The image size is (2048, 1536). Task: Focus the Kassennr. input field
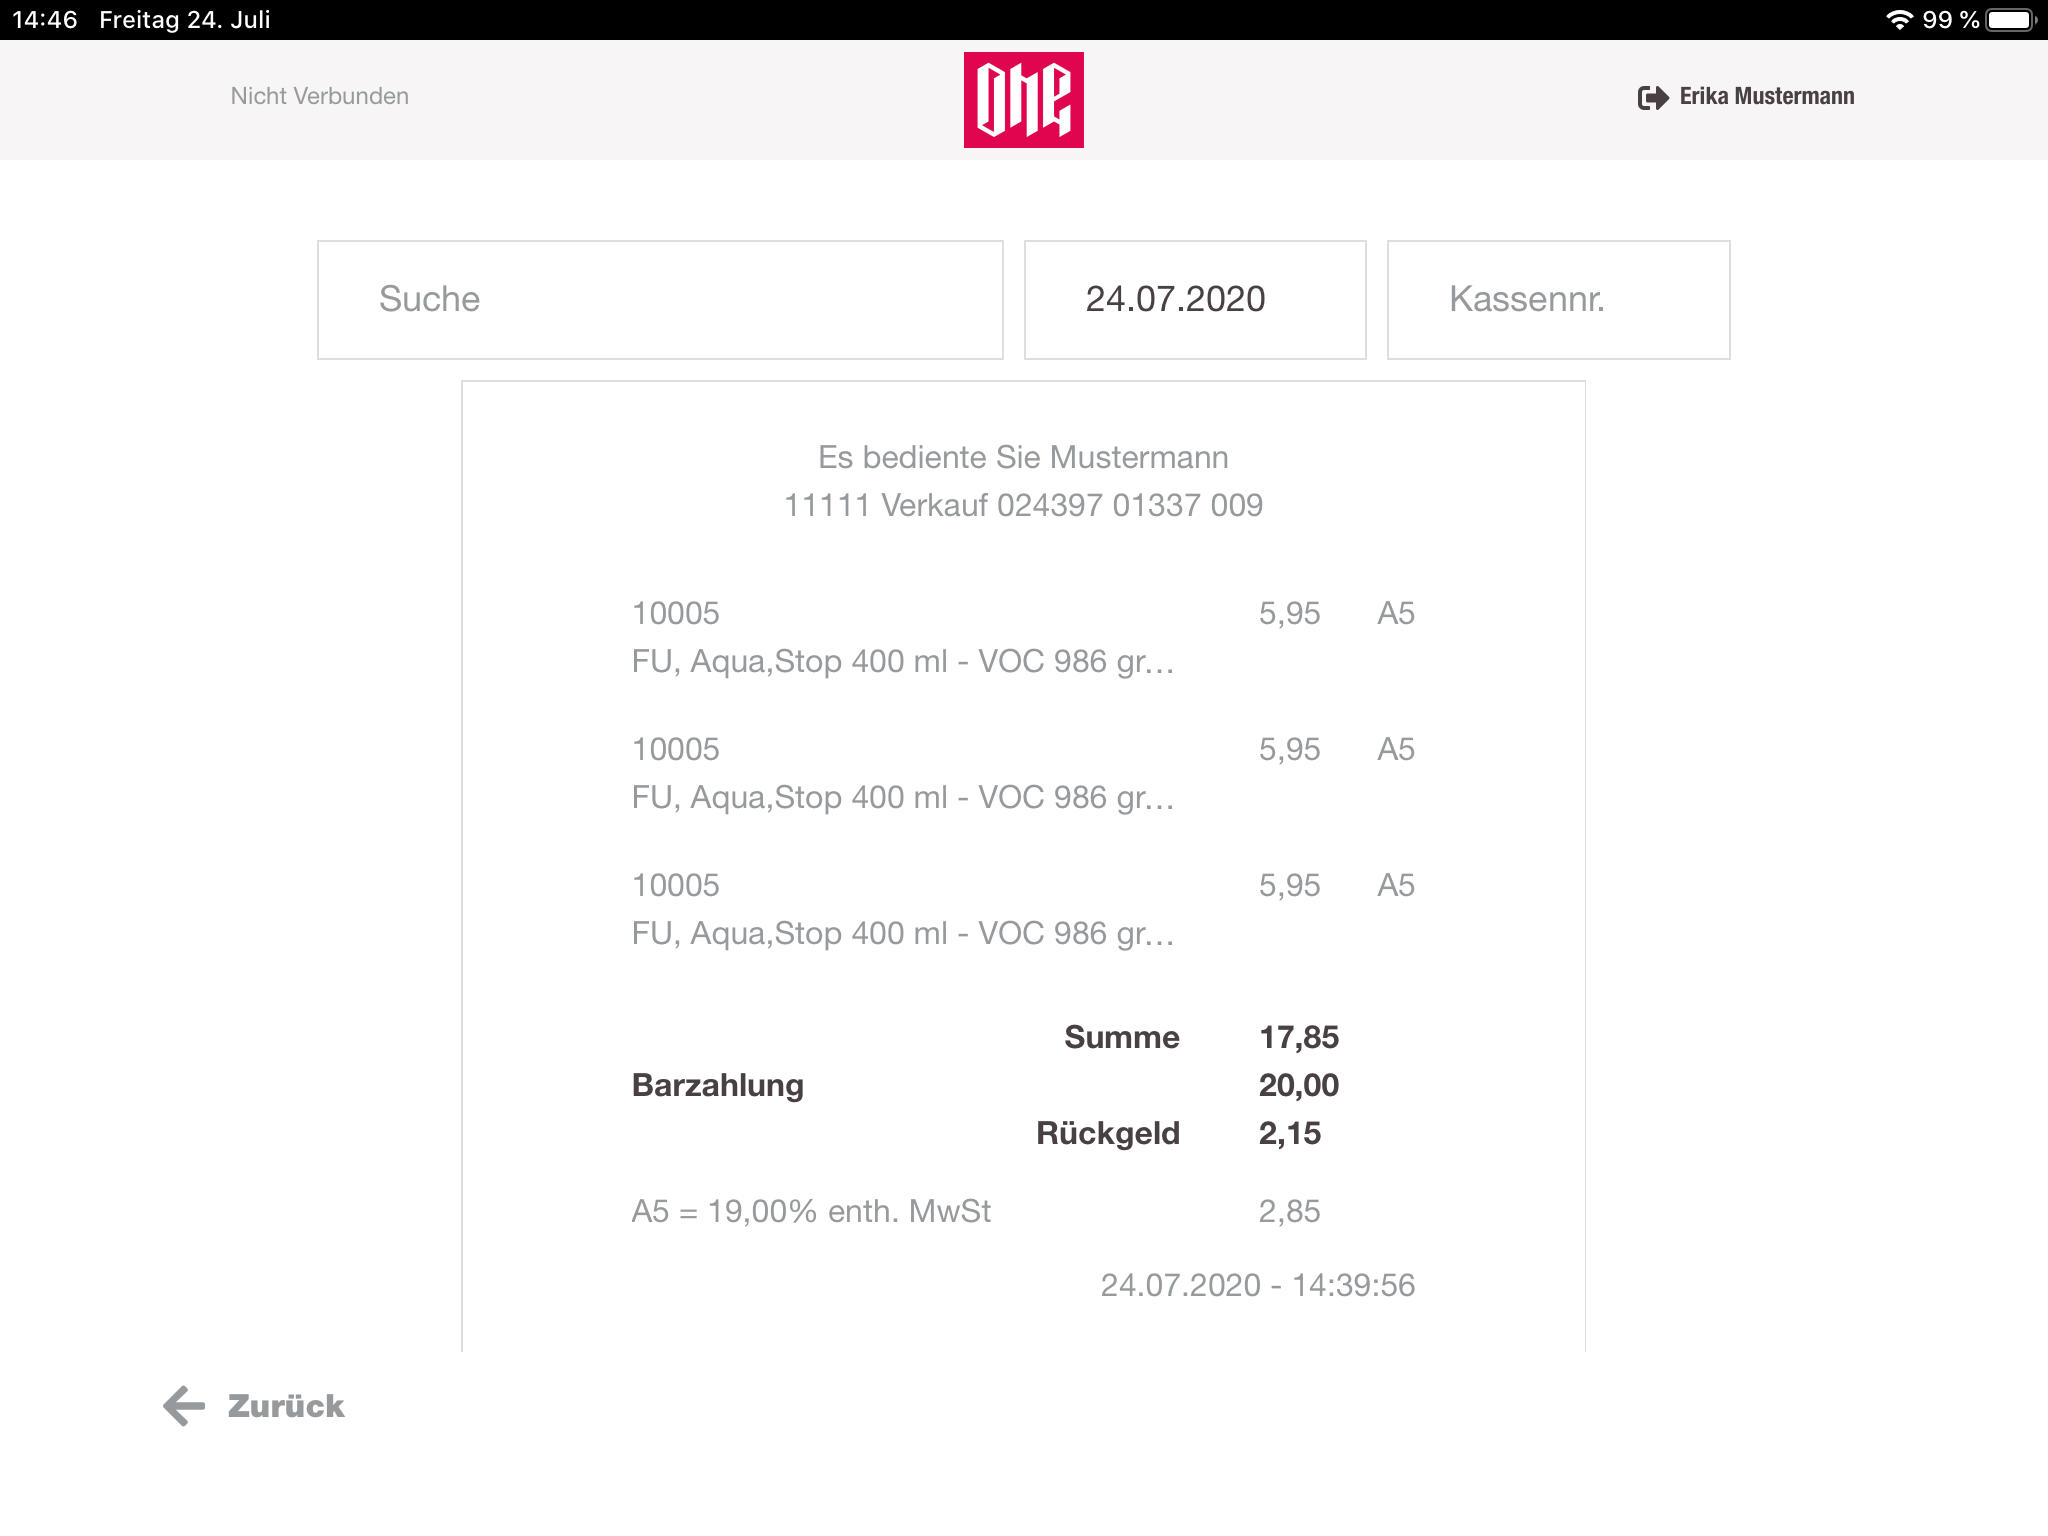pos(1558,300)
